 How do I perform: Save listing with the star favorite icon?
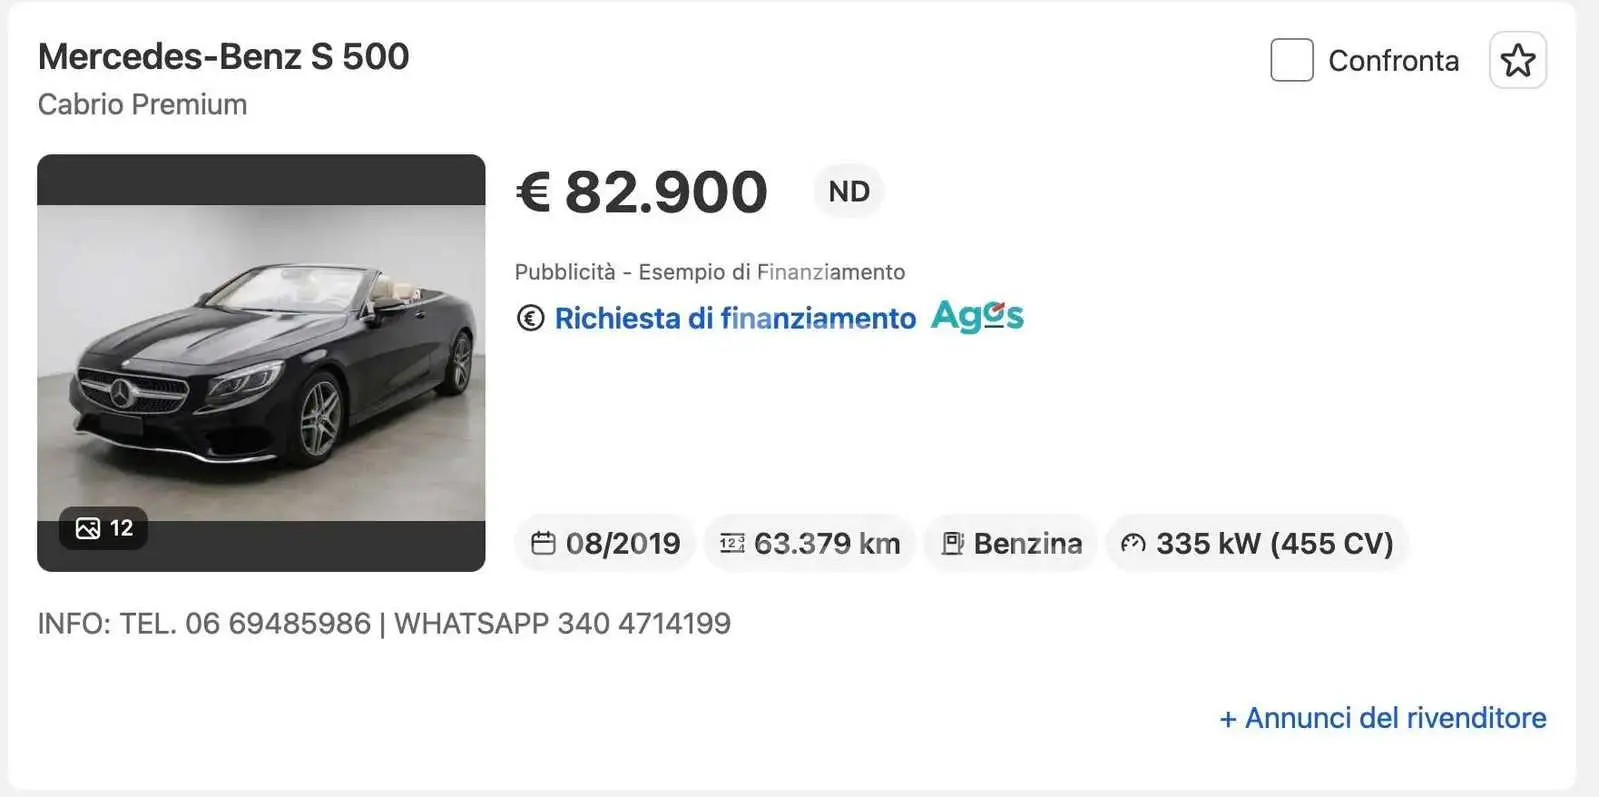coord(1517,61)
